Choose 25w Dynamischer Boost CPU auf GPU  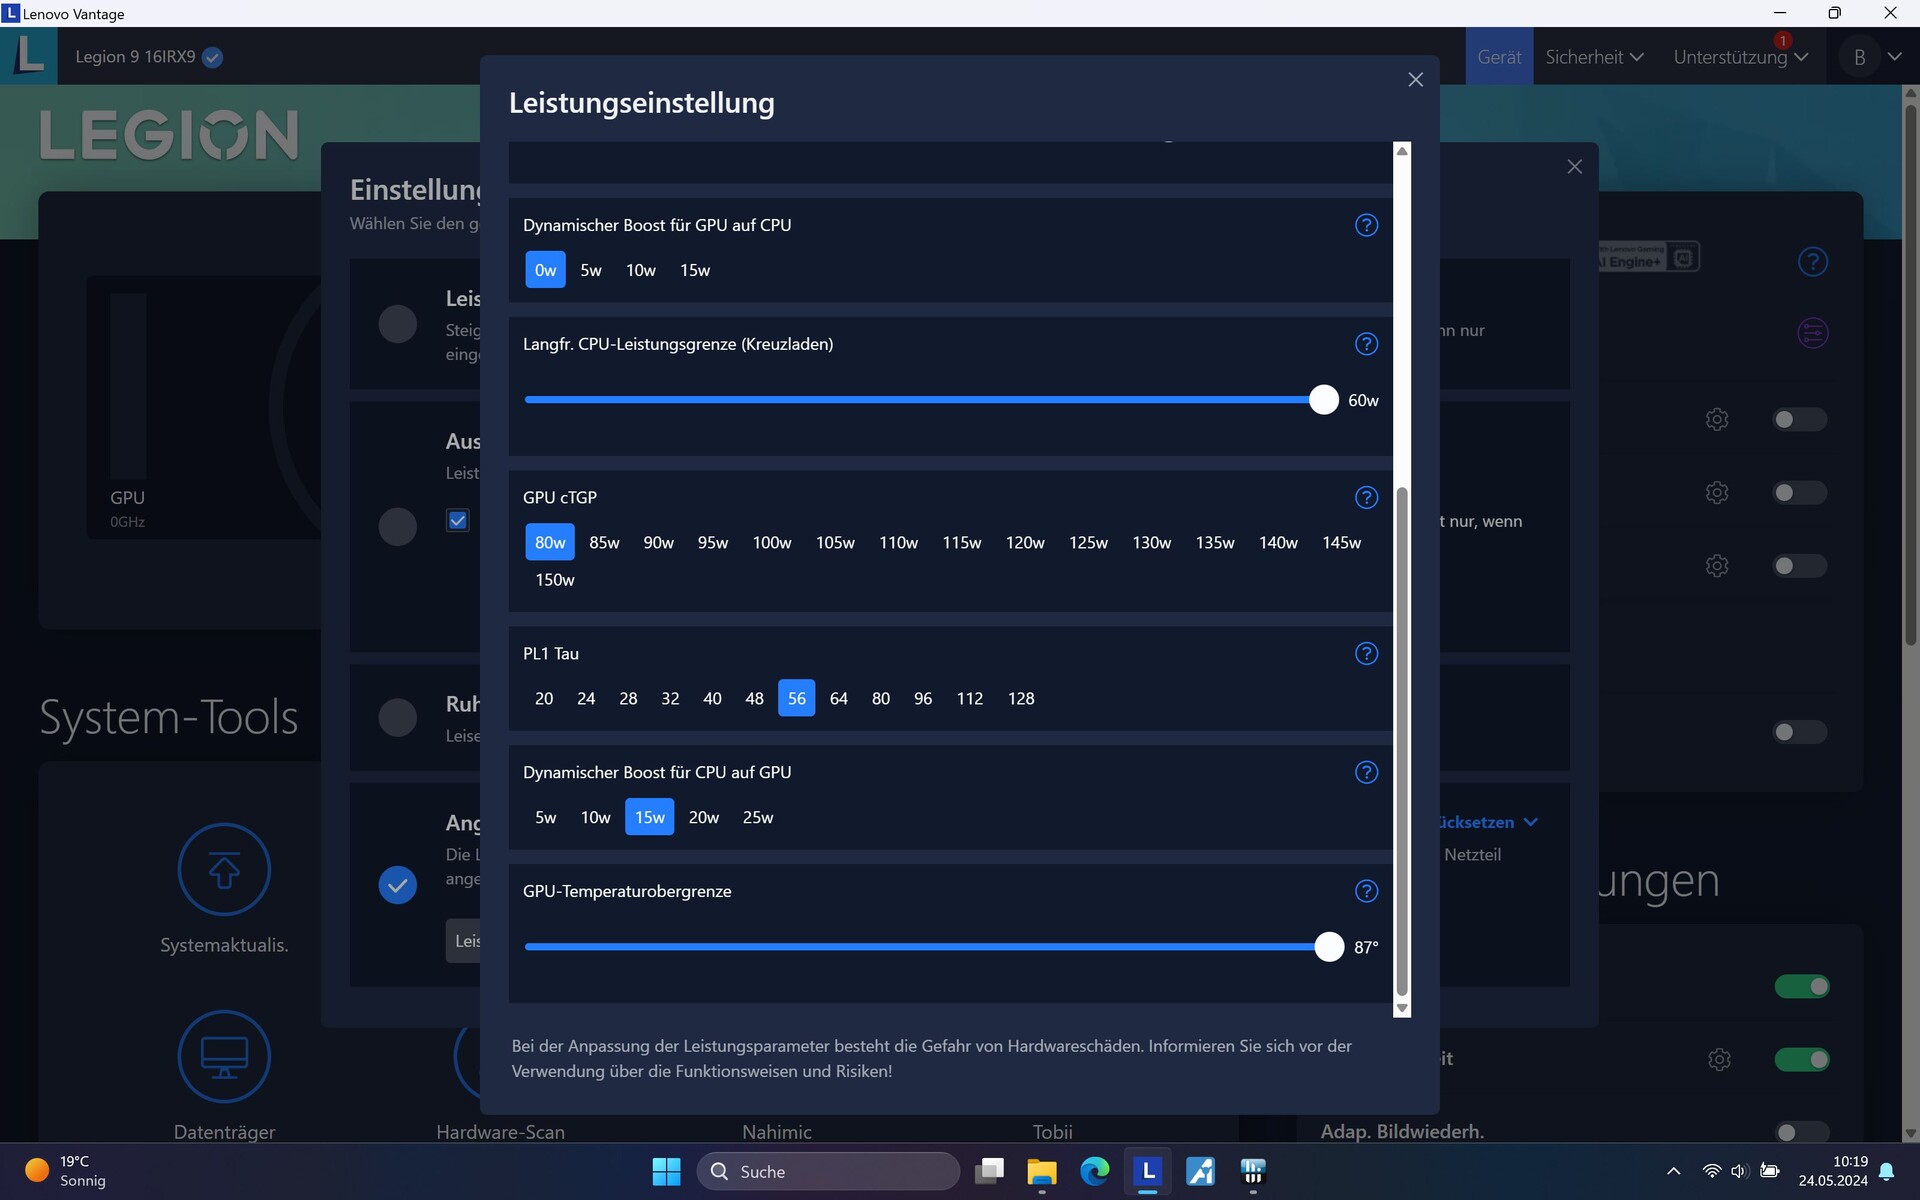click(x=757, y=817)
